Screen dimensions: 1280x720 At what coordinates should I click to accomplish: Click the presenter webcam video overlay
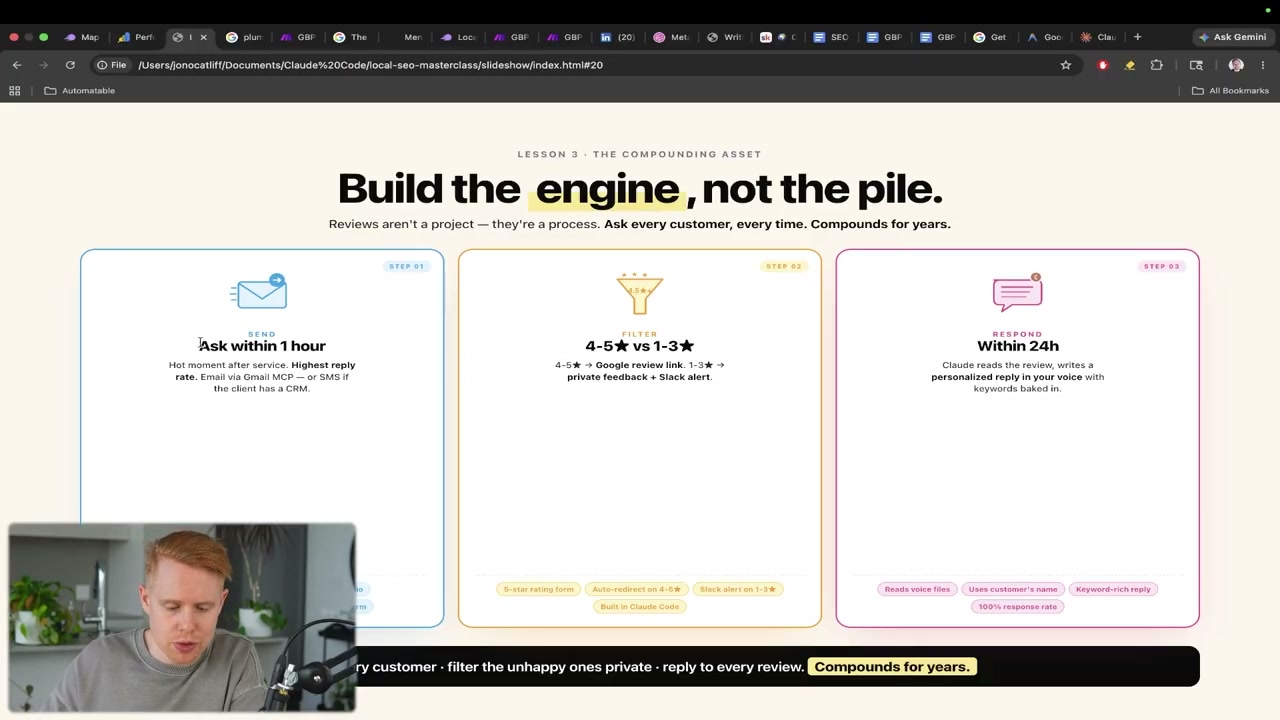(182, 618)
